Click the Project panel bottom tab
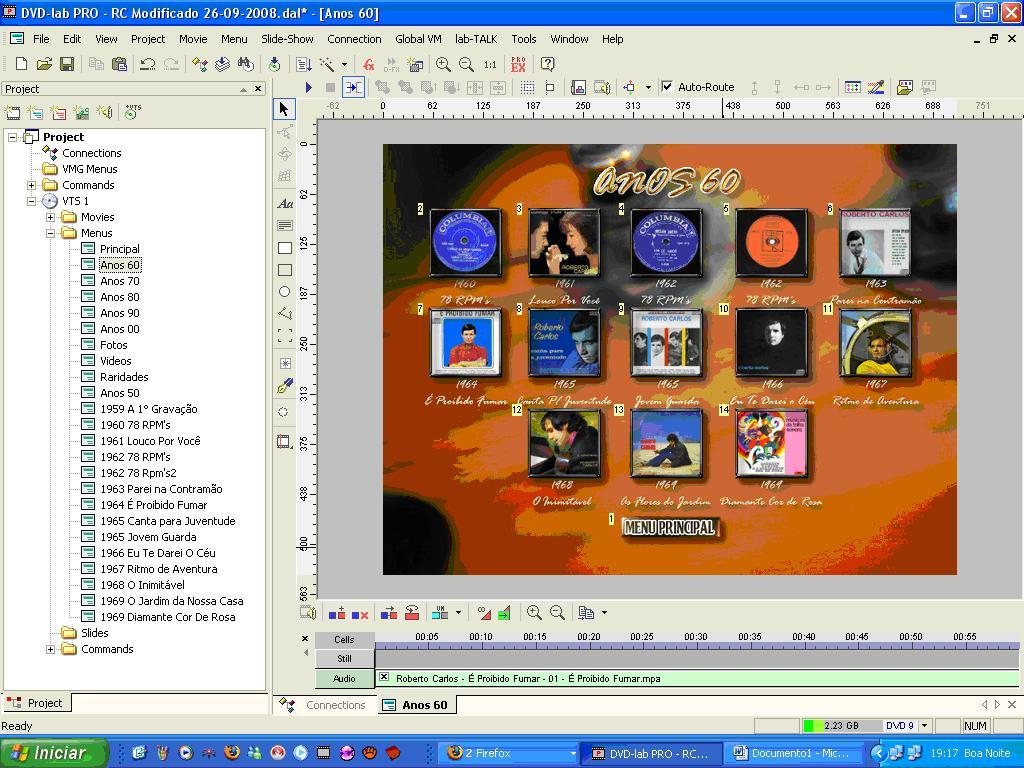This screenshot has height=768, width=1024. pyautogui.click(x=36, y=703)
